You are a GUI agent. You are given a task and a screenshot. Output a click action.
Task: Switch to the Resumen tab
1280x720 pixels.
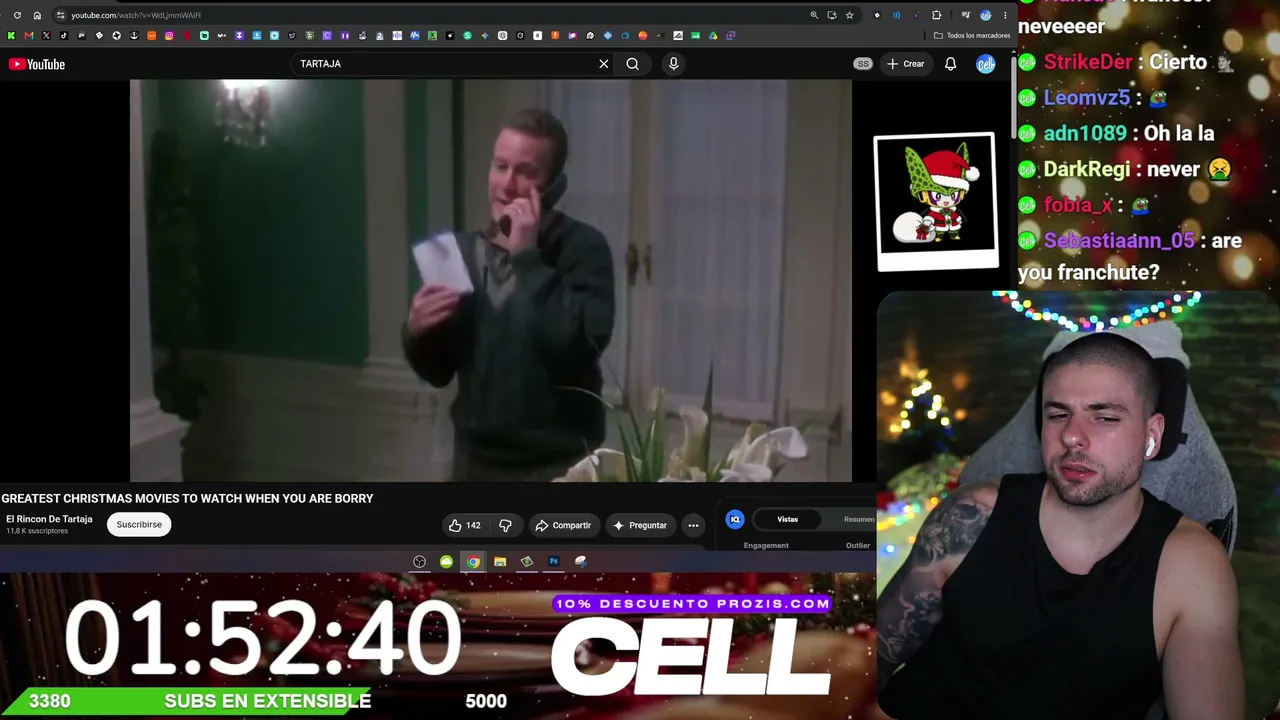click(x=859, y=519)
